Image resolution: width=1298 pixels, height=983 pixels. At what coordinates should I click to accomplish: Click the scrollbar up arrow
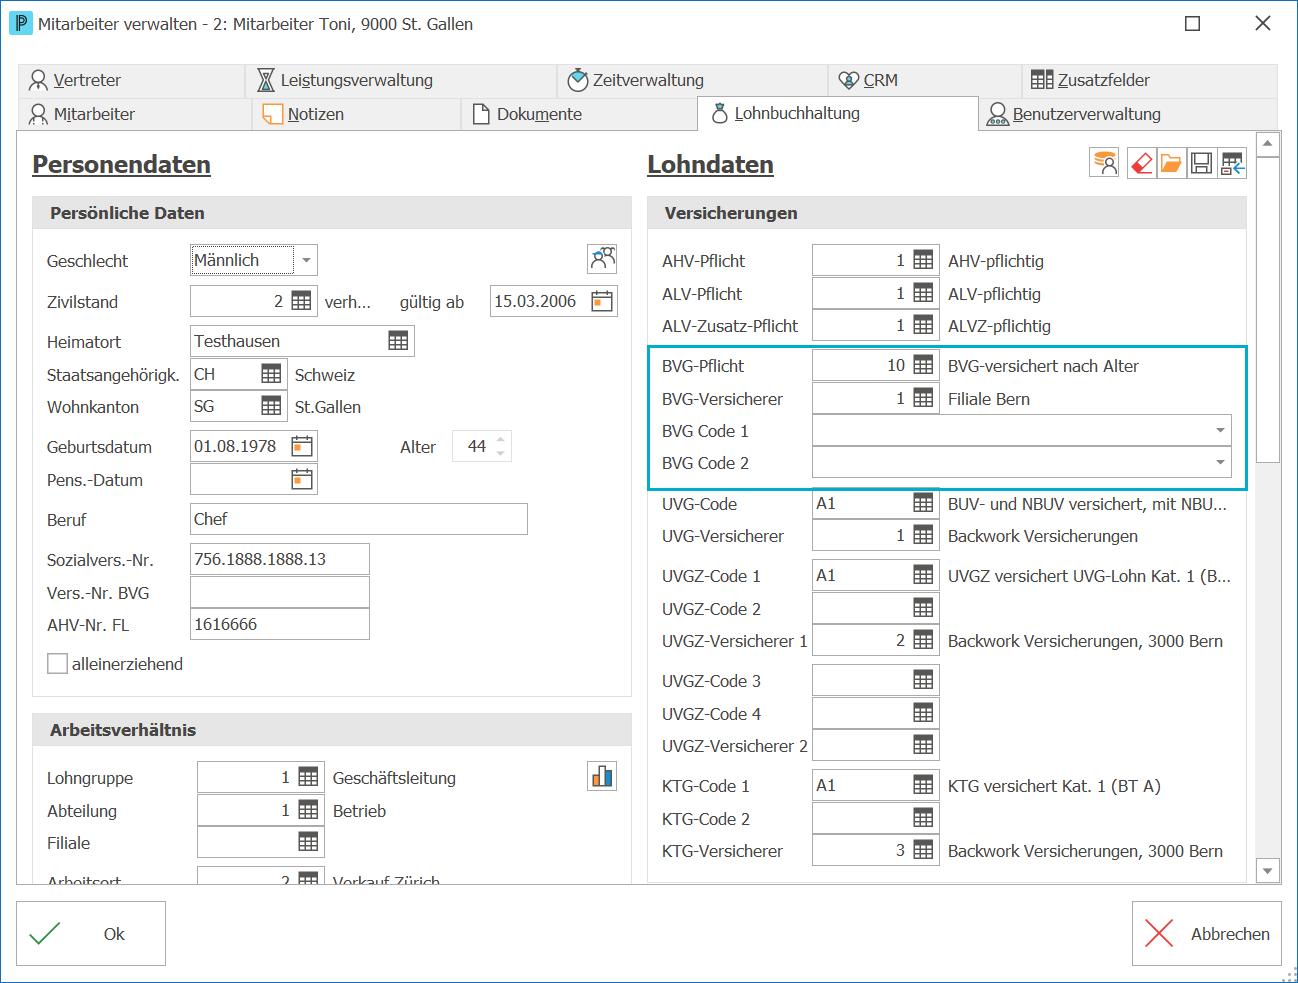pyautogui.click(x=1268, y=144)
